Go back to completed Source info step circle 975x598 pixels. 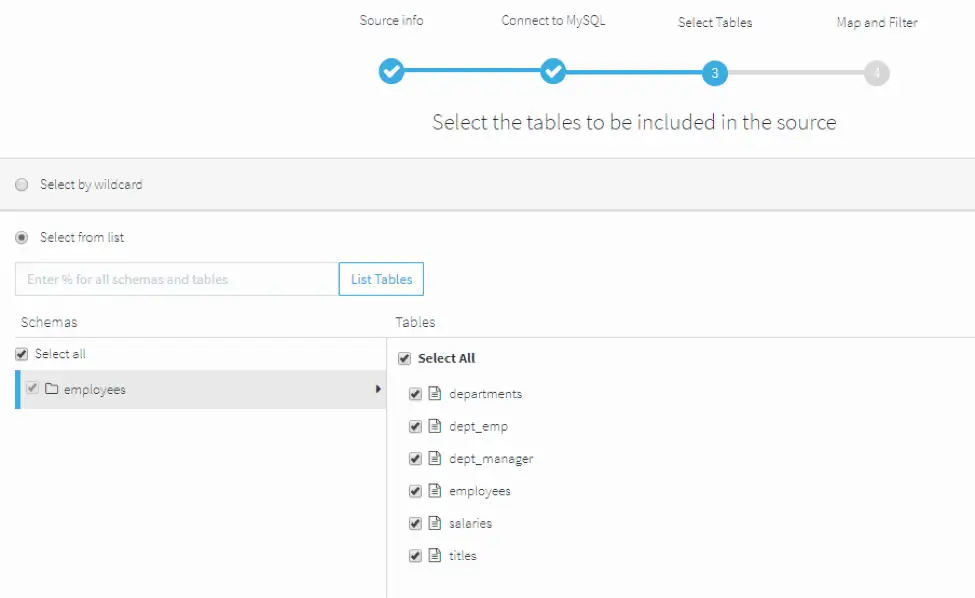click(391, 72)
